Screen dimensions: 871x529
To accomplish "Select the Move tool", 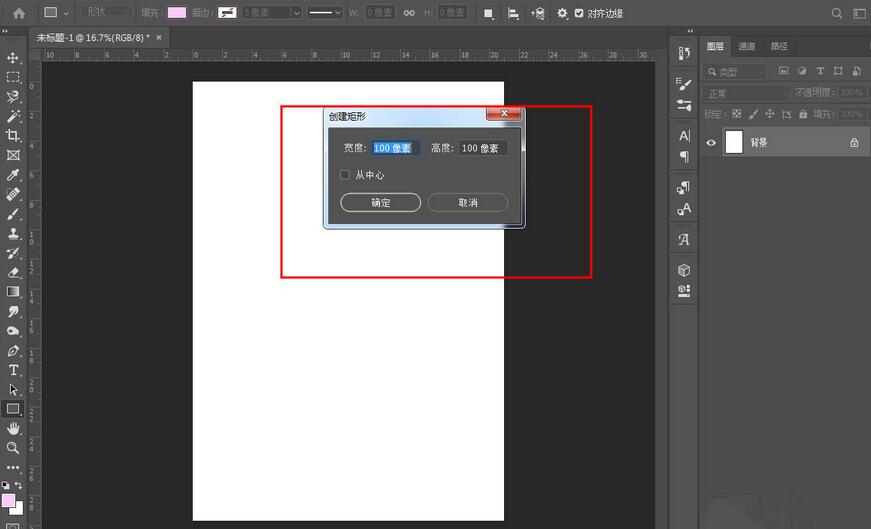I will pyautogui.click(x=13, y=58).
